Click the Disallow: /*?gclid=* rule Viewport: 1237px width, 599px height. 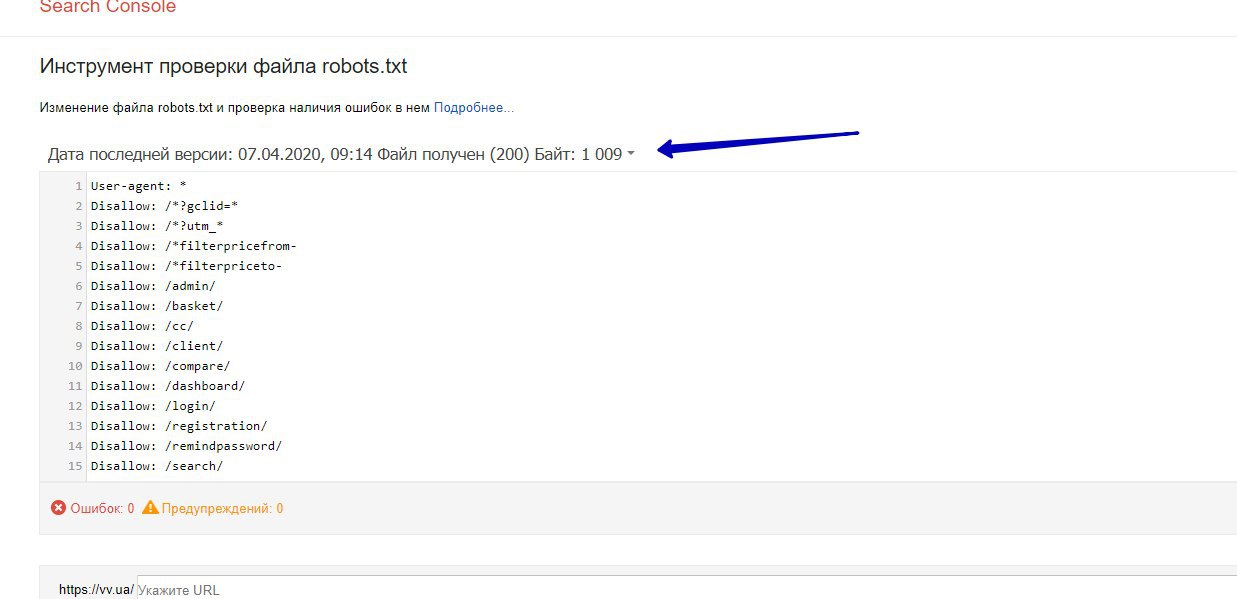164,206
